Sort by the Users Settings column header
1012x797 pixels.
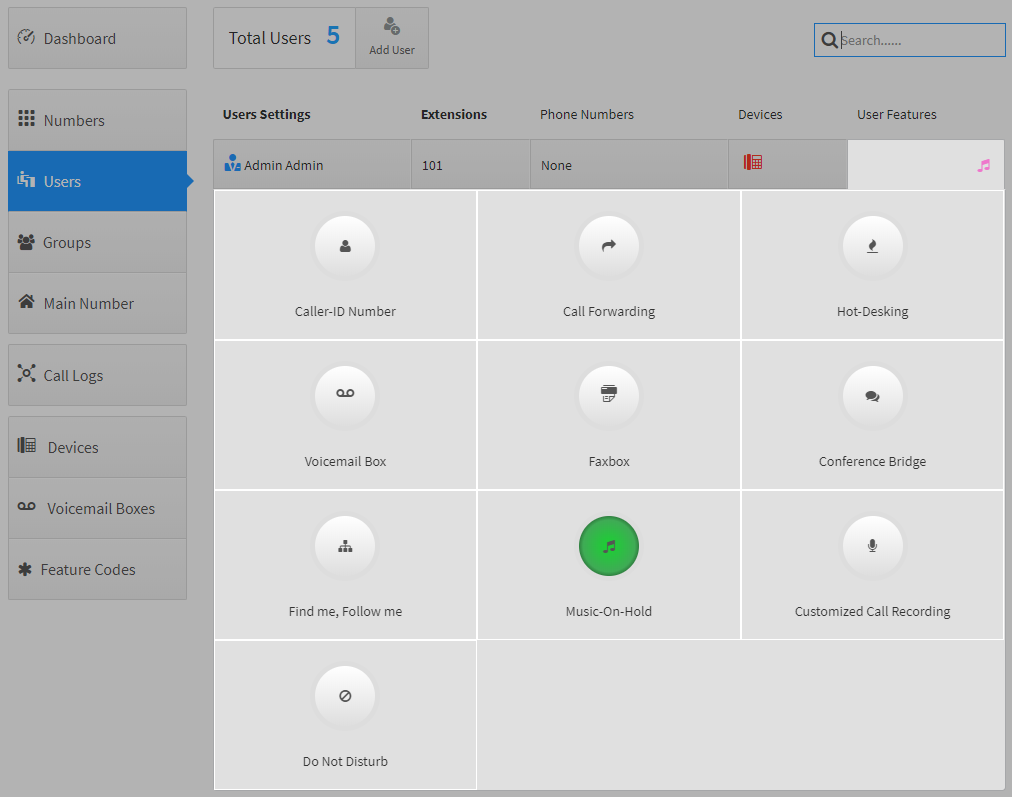[267, 114]
